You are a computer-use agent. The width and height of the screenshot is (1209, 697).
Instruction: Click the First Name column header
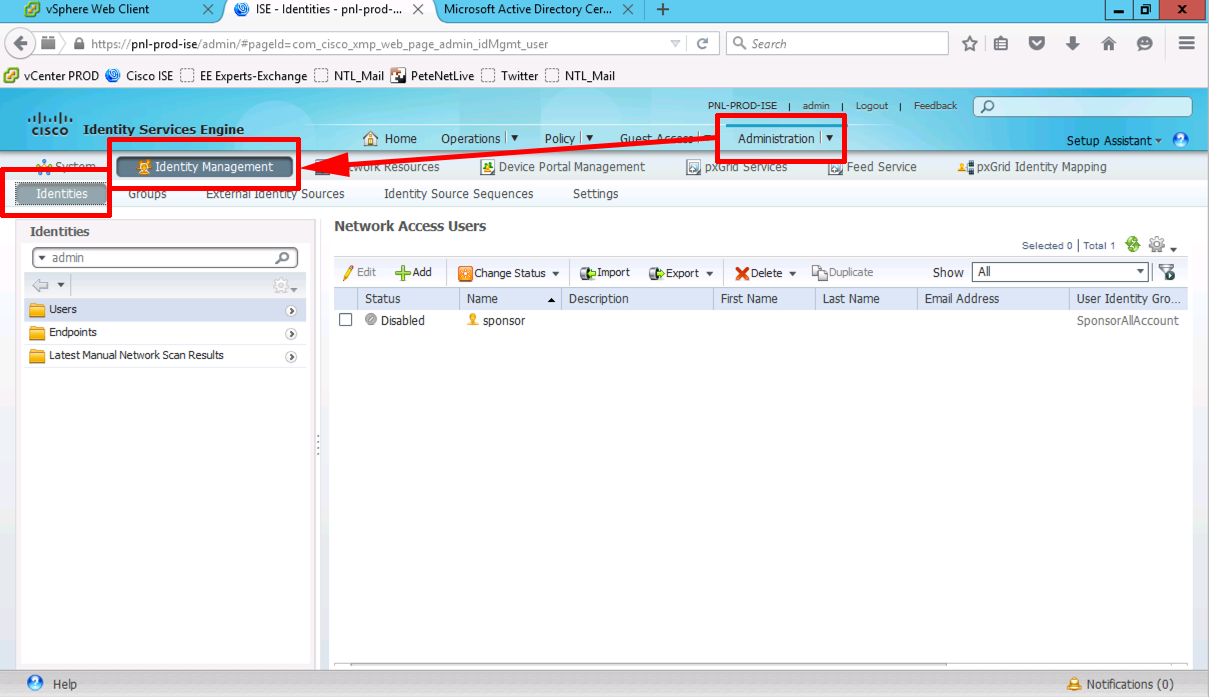click(763, 298)
